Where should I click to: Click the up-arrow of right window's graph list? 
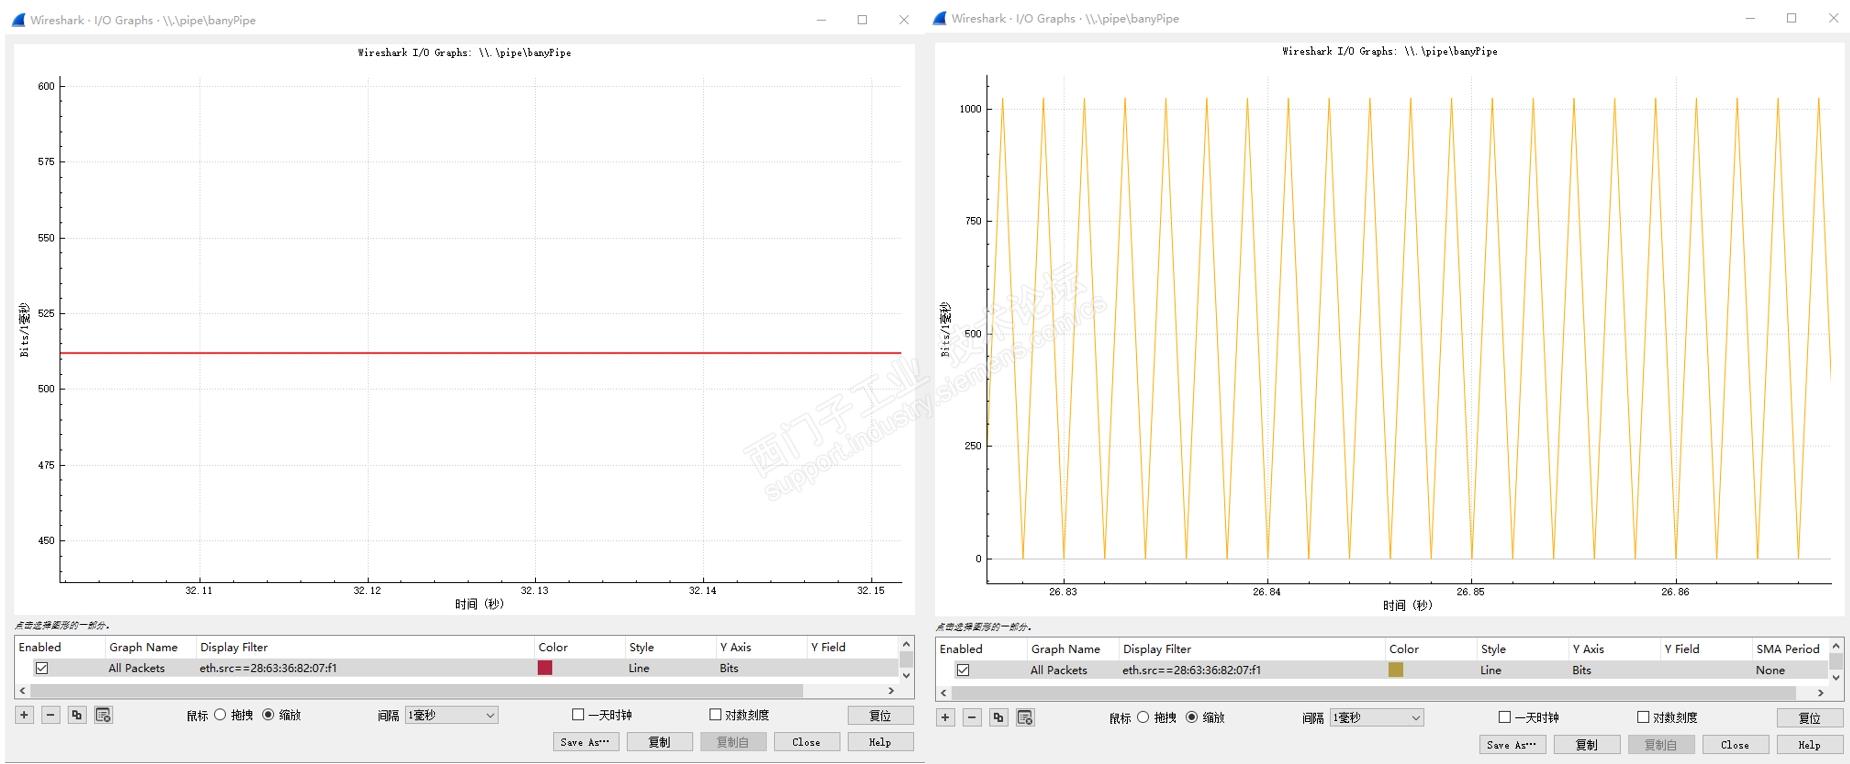pyautogui.click(x=1836, y=647)
